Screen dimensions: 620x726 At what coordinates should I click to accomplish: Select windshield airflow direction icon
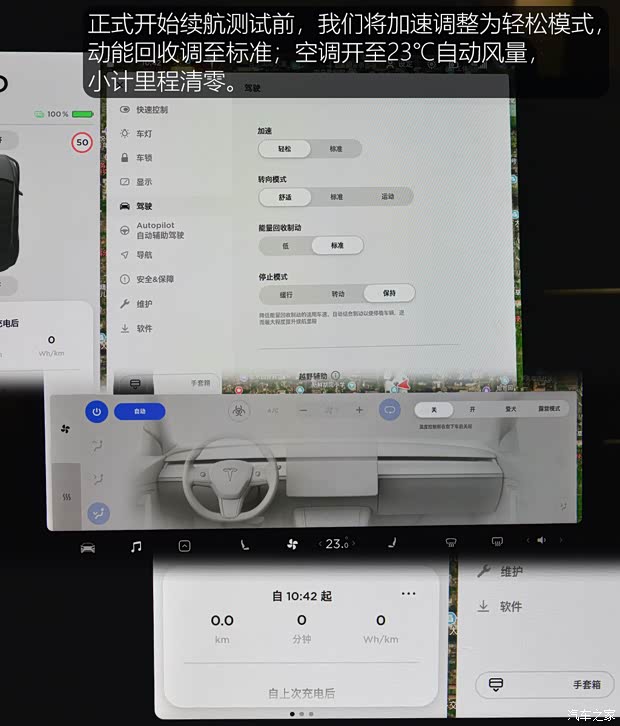click(97, 445)
